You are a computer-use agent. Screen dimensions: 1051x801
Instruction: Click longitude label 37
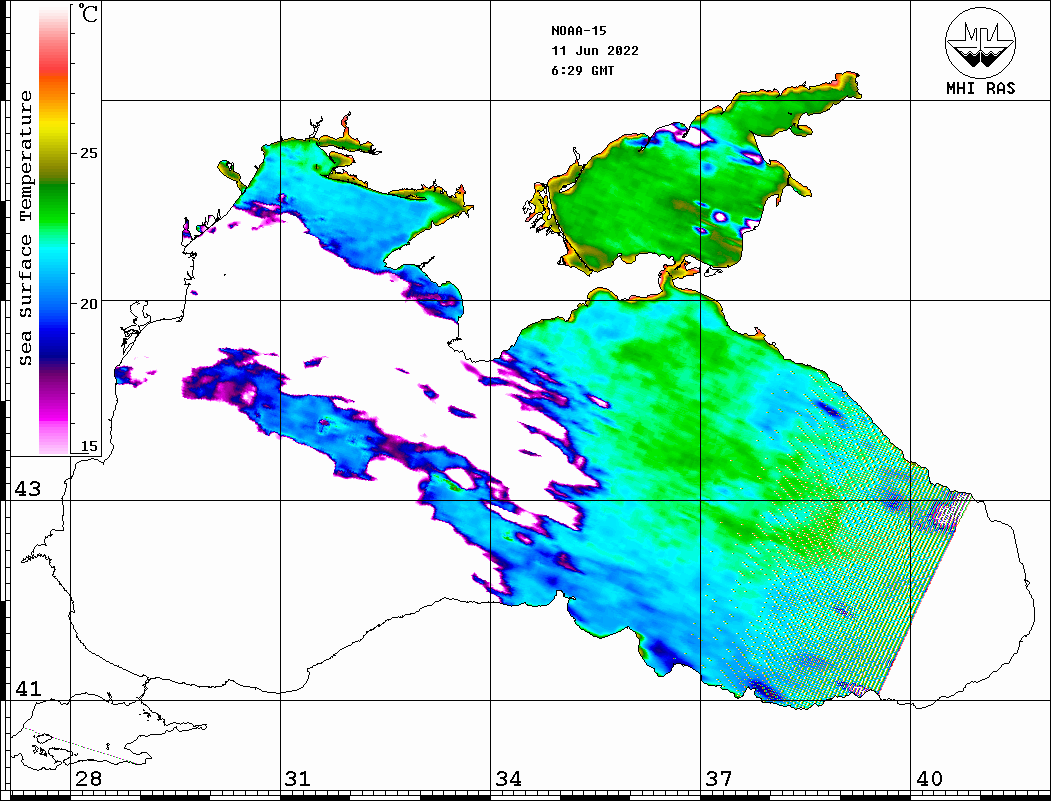point(719,779)
